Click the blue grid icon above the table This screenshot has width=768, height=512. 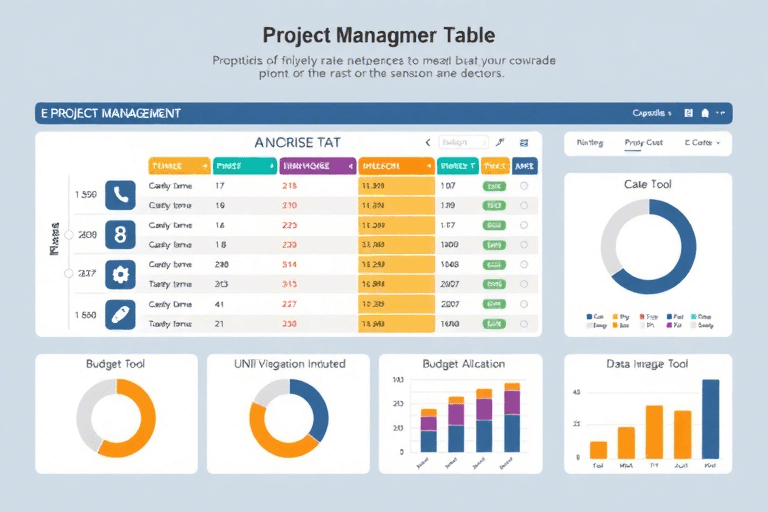tap(523, 143)
